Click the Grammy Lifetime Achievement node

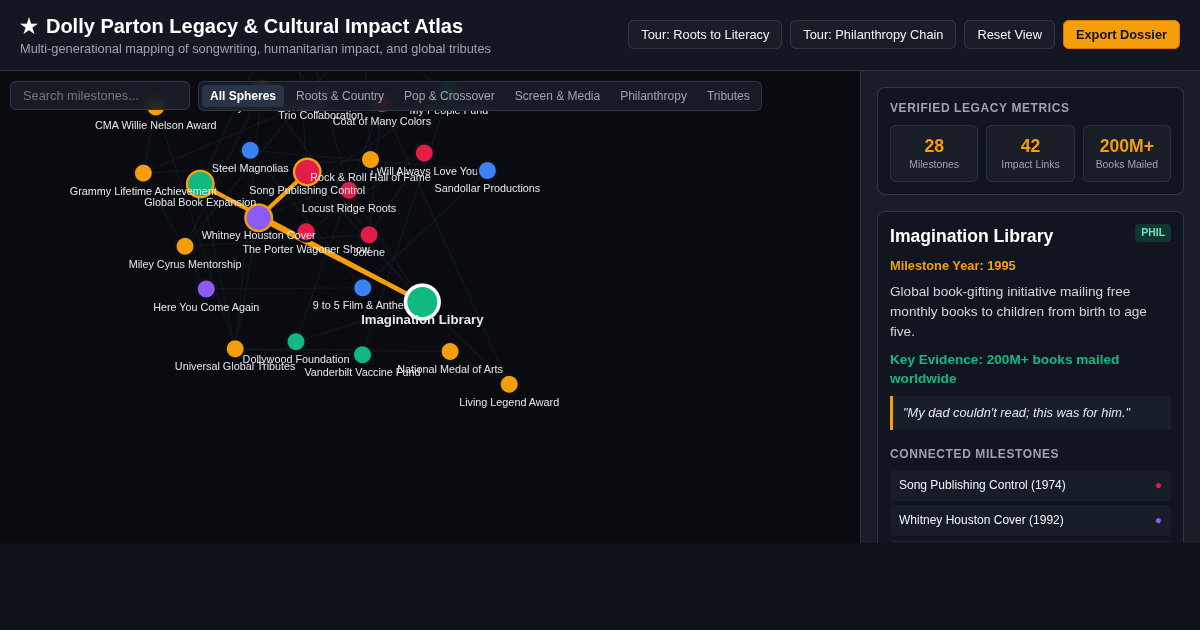coord(143,173)
